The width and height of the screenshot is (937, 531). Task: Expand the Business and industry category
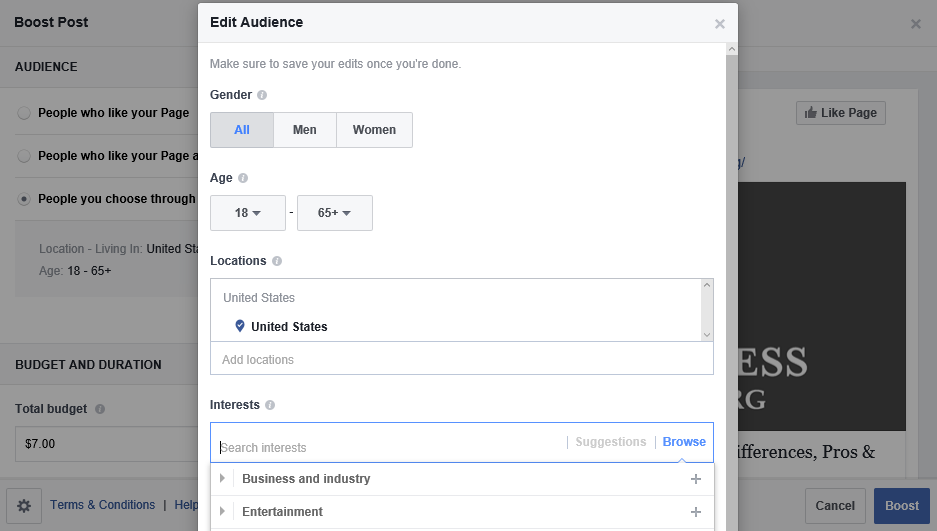222,478
